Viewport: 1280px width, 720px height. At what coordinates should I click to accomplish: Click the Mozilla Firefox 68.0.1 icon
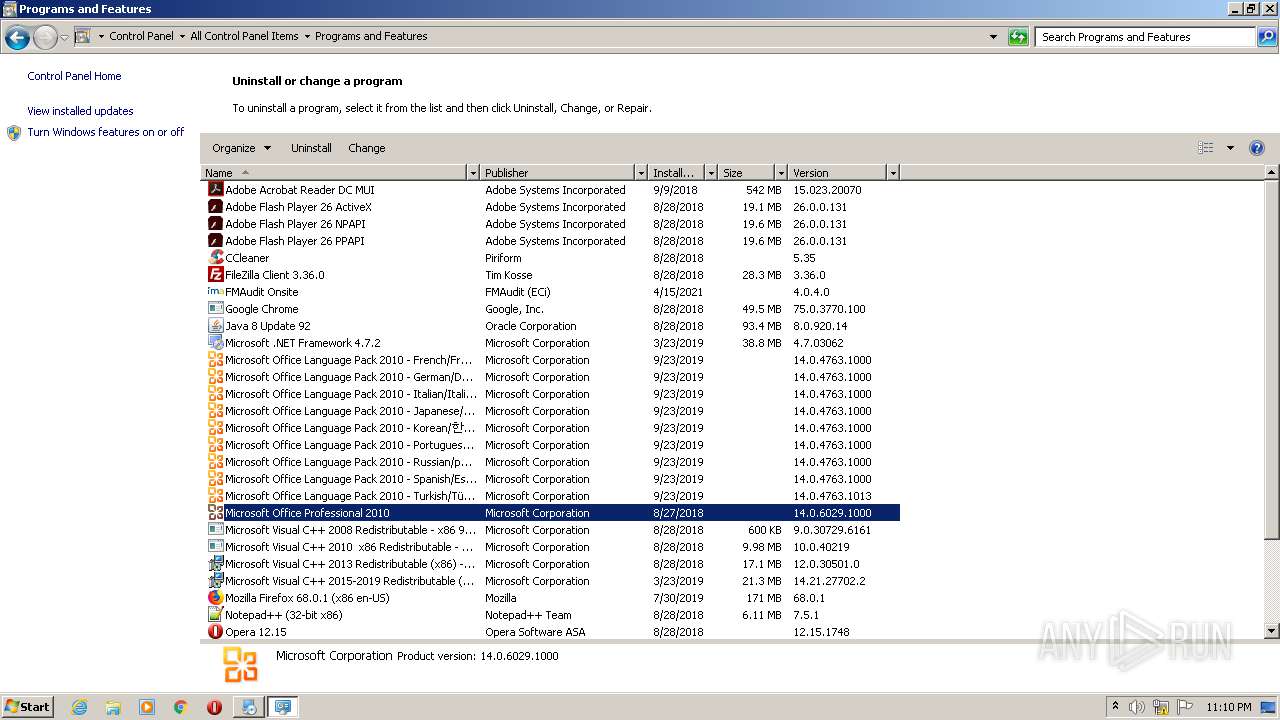pyautogui.click(x=215, y=597)
